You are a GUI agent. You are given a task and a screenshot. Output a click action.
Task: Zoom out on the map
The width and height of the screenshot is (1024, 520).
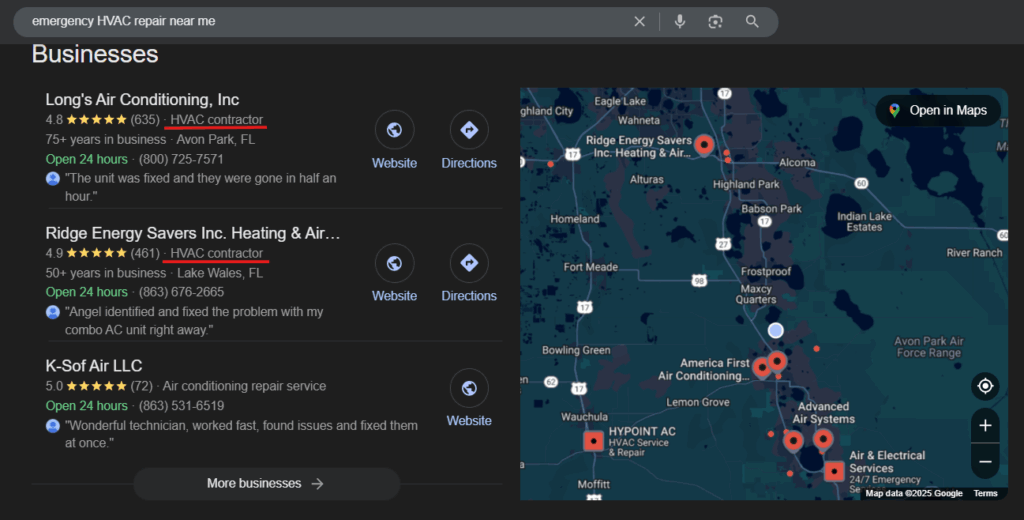[x=985, y=462]
